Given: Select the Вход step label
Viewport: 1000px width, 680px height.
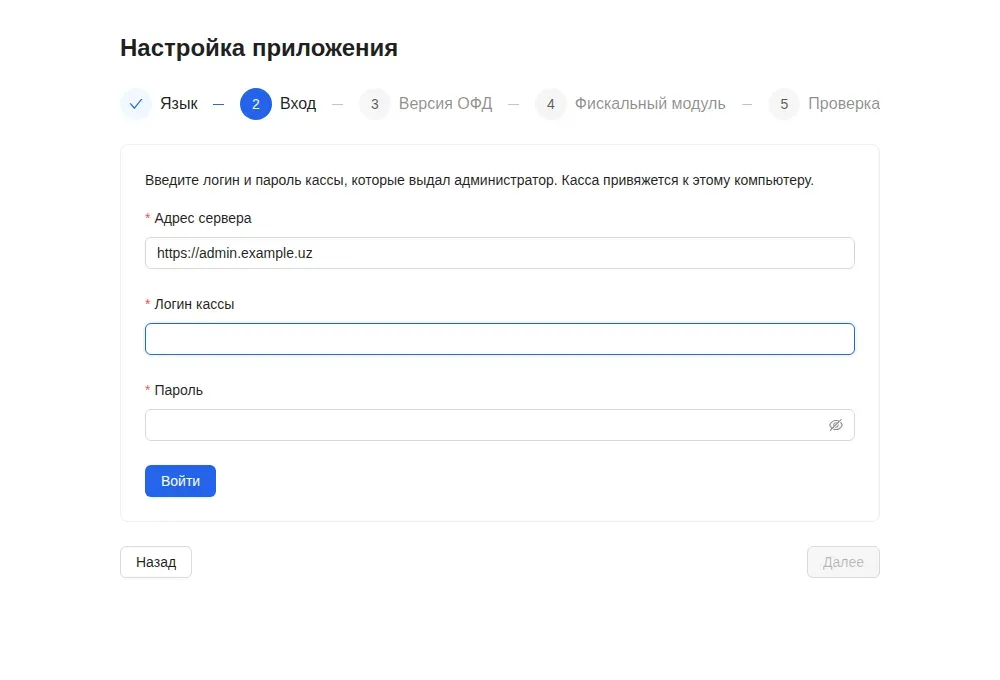Looking at the screenshot, I should tap(298, 104).
